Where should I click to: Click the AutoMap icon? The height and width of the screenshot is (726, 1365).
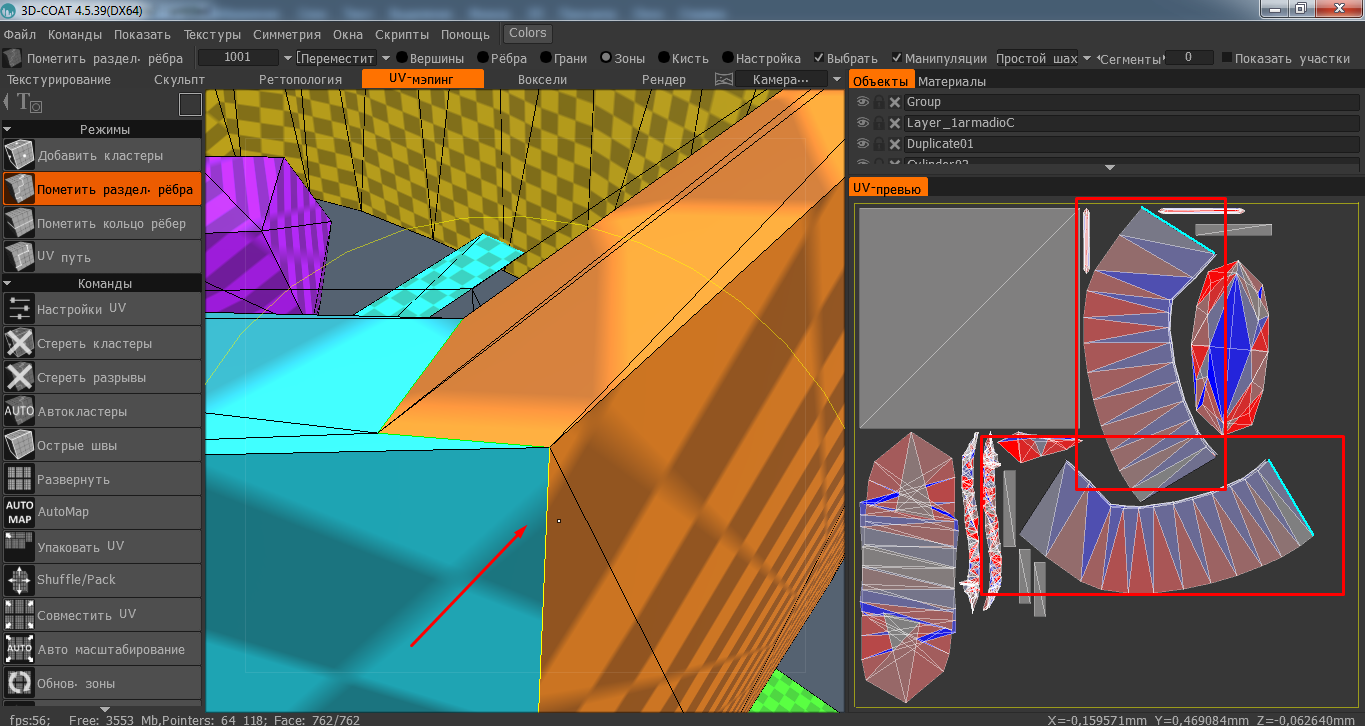click(x=19, y=512)
